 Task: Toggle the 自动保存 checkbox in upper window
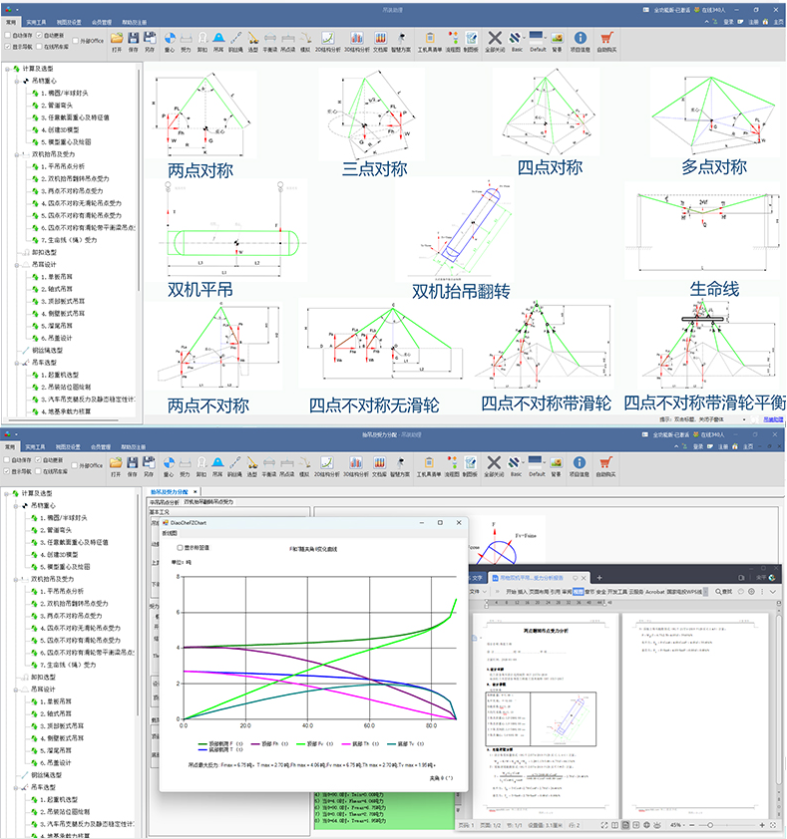tap(7, 35)
